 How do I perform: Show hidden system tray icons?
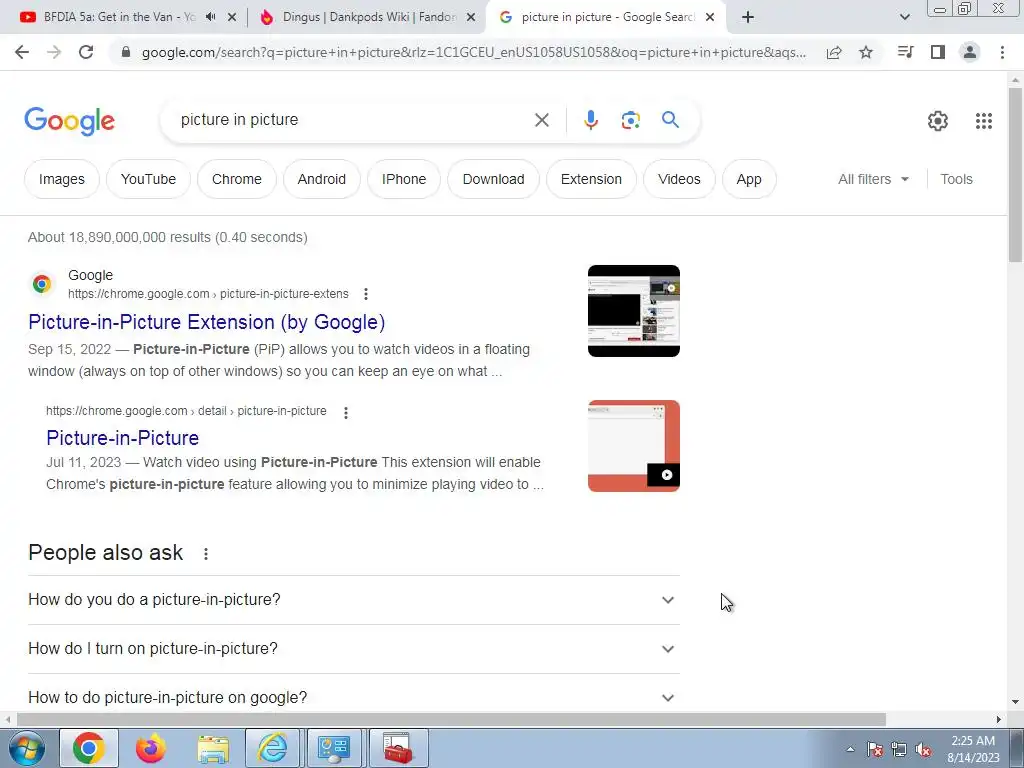[x=850, y=750]
